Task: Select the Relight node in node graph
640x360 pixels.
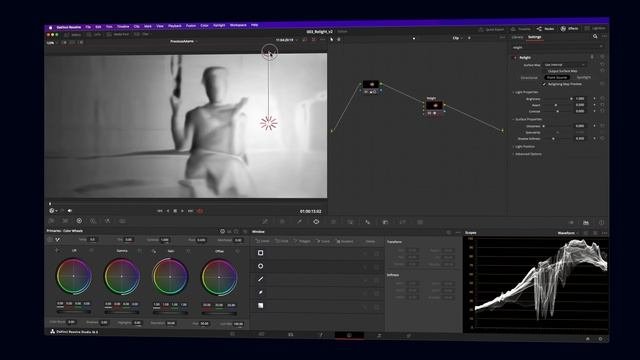Action: [x=434, y=105]
